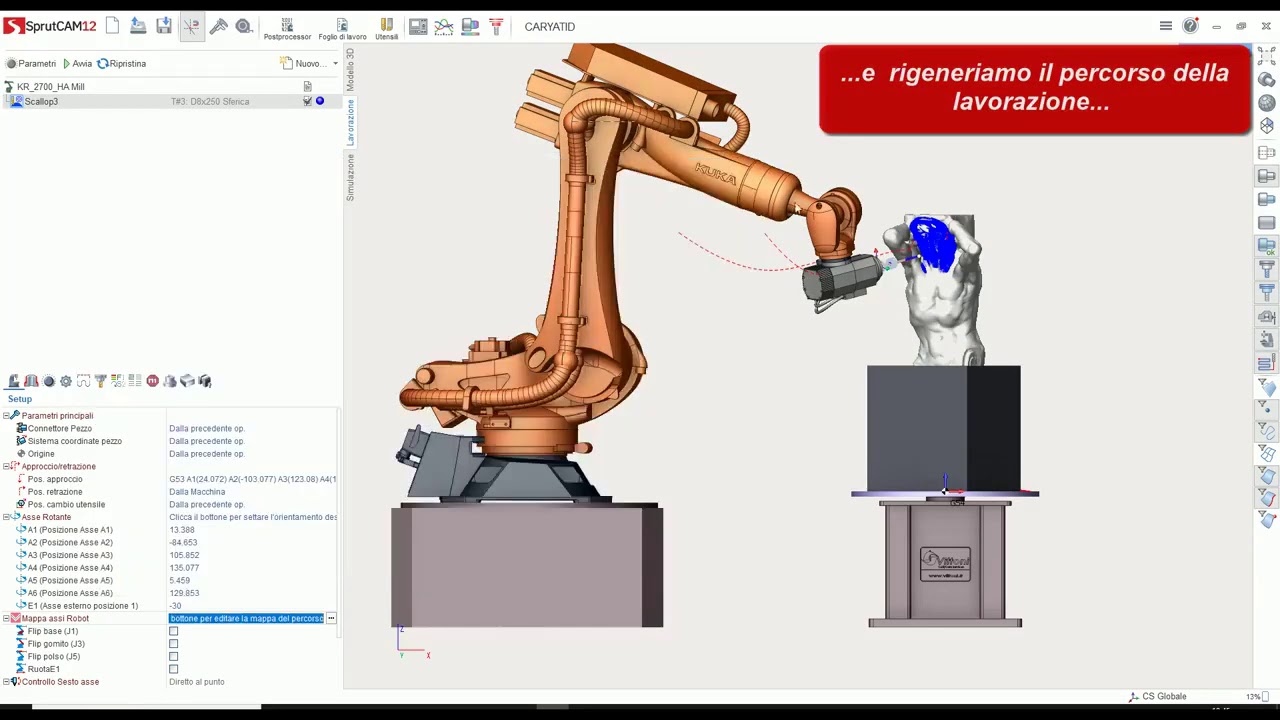Click the Parametri button
Image resolution: width=1280 pixels, height=720 pixels.
(31, 63)
